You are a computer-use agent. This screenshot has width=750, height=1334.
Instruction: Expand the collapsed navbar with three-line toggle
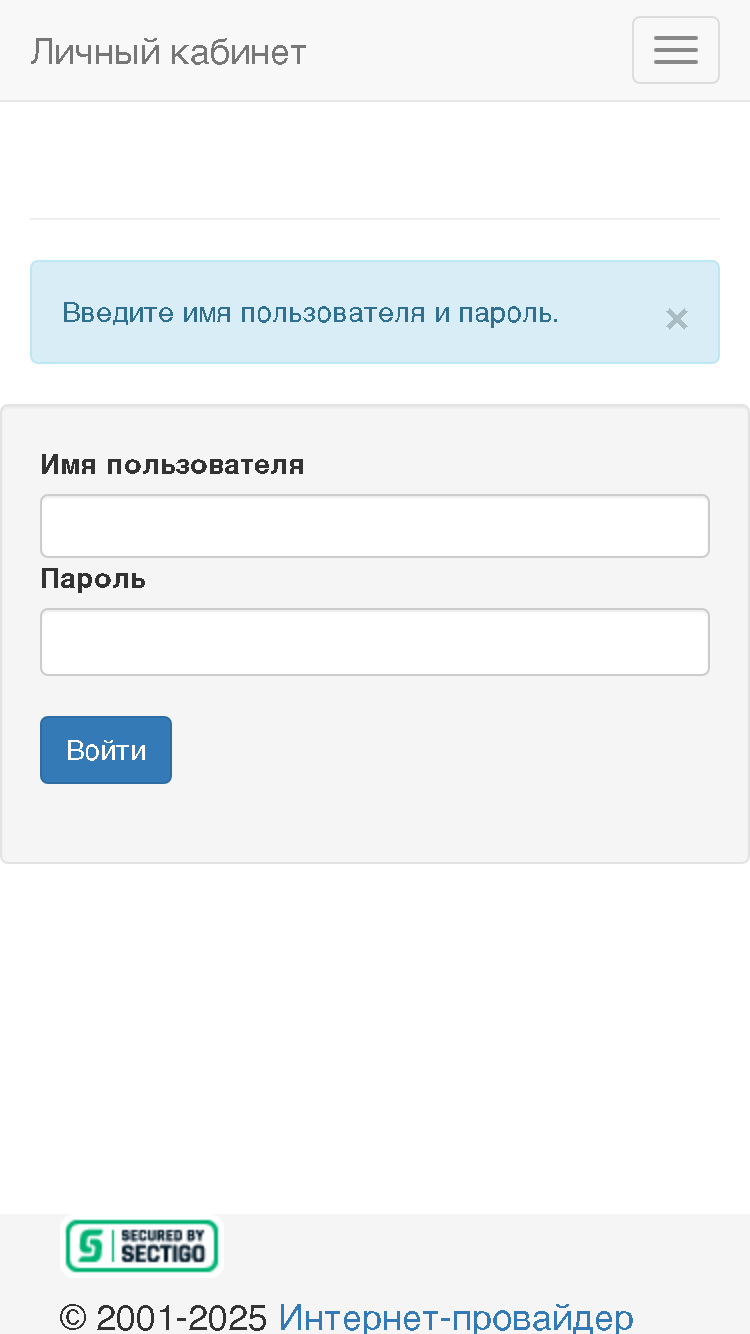click(676, 50)
